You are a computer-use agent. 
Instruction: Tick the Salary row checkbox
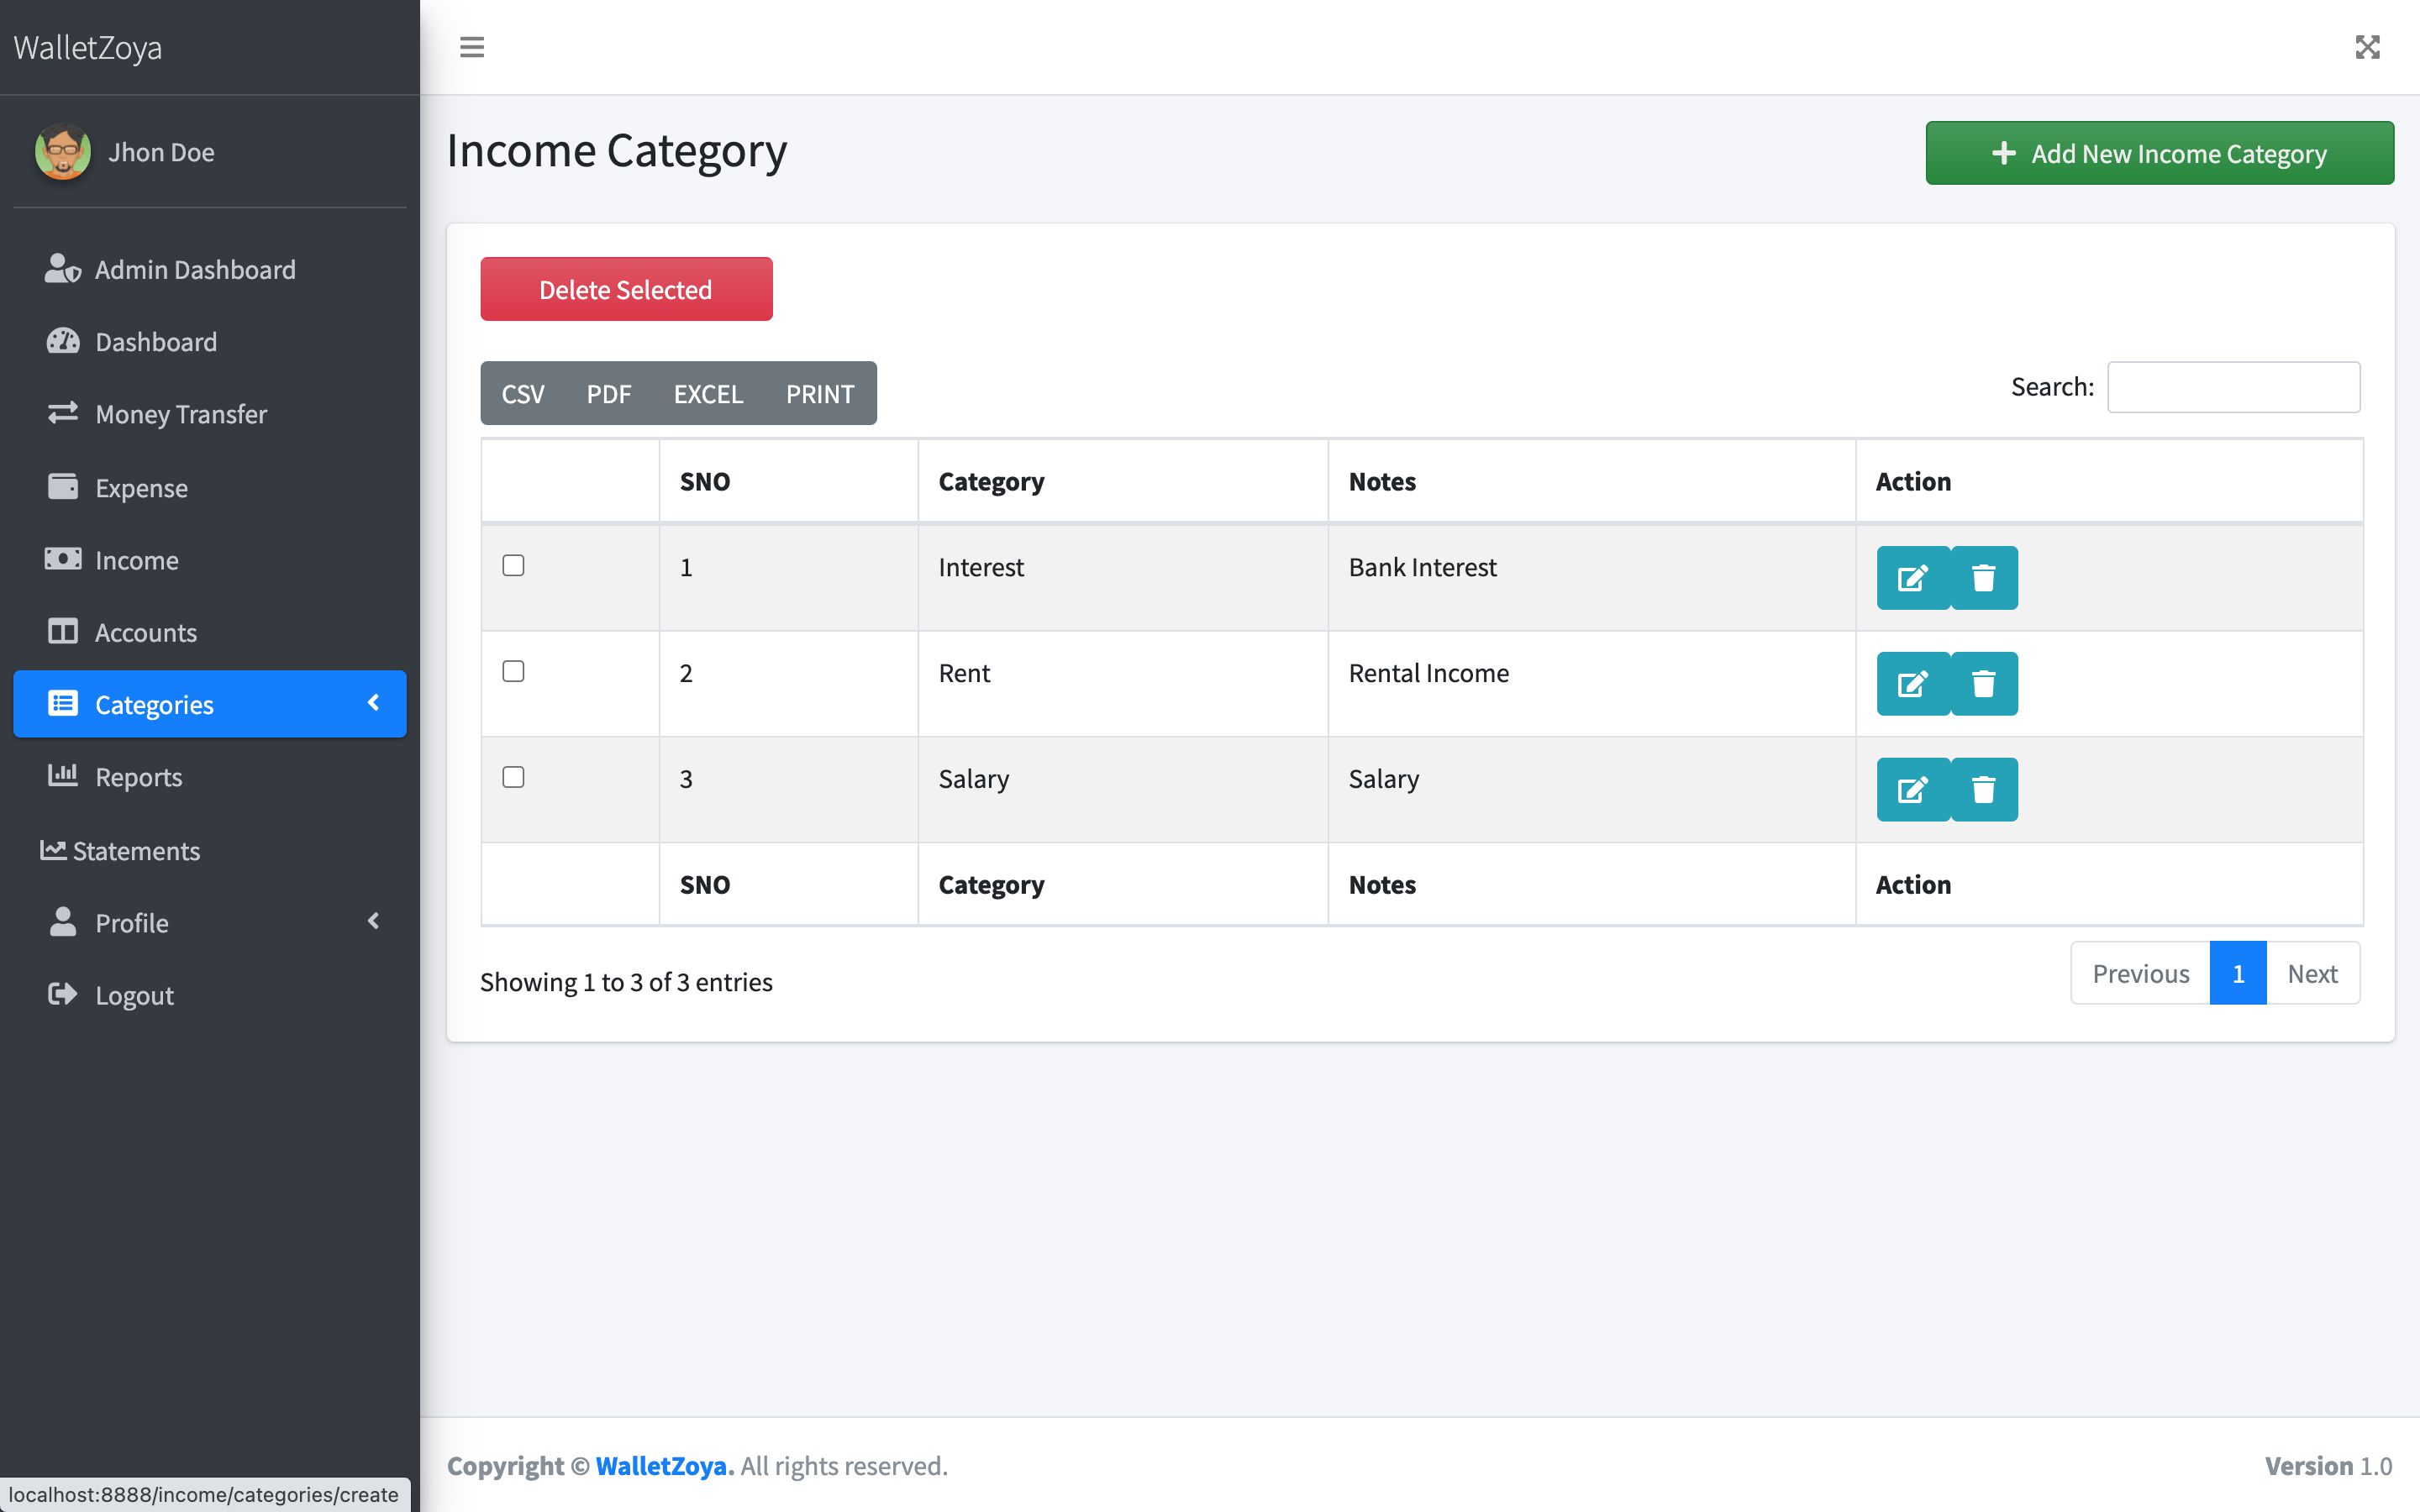[x=513, y=778]
